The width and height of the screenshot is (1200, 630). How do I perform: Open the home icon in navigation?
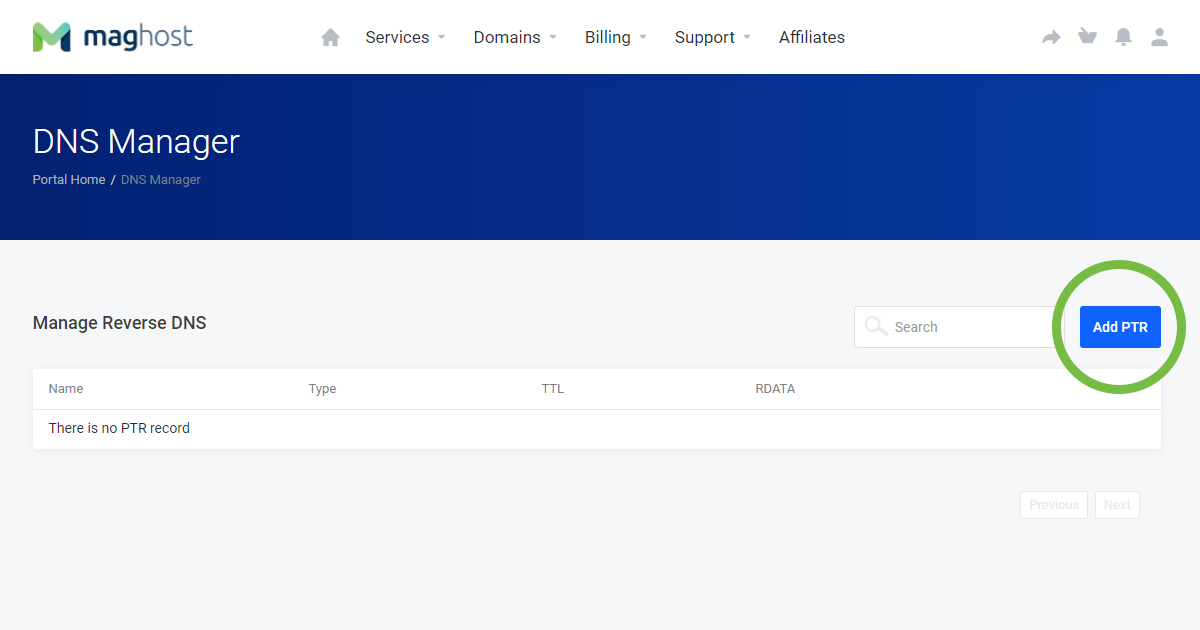330,37
